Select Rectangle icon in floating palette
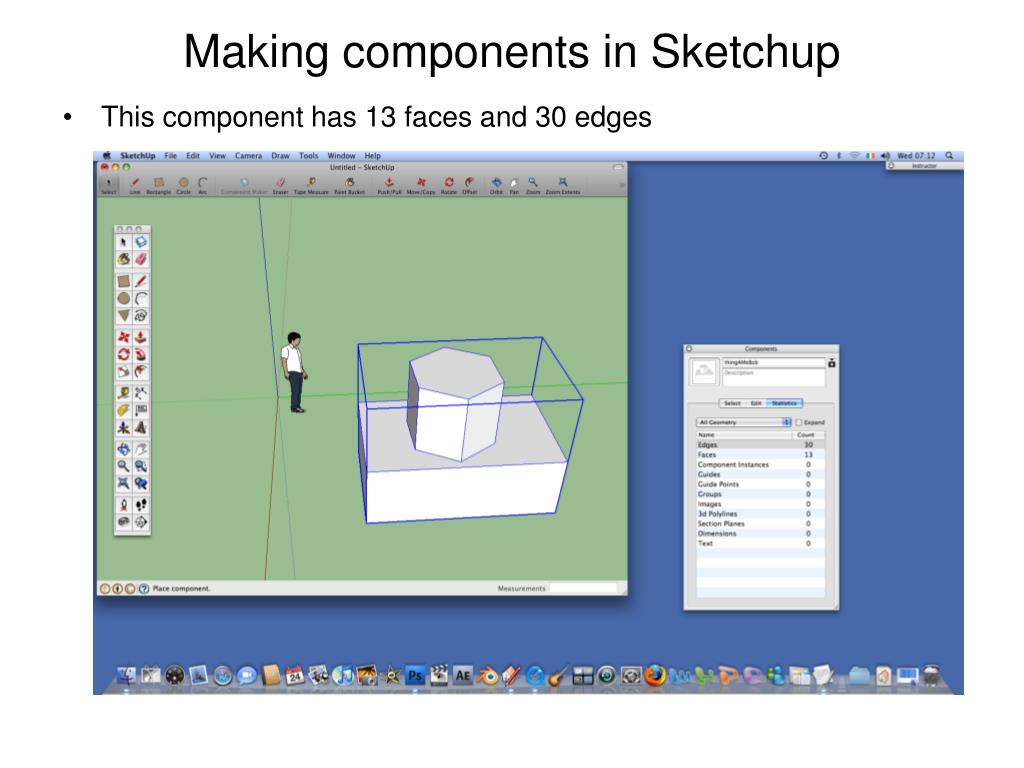The width and height of the screenshot is (1024, 768). click(x=123, y=281)
